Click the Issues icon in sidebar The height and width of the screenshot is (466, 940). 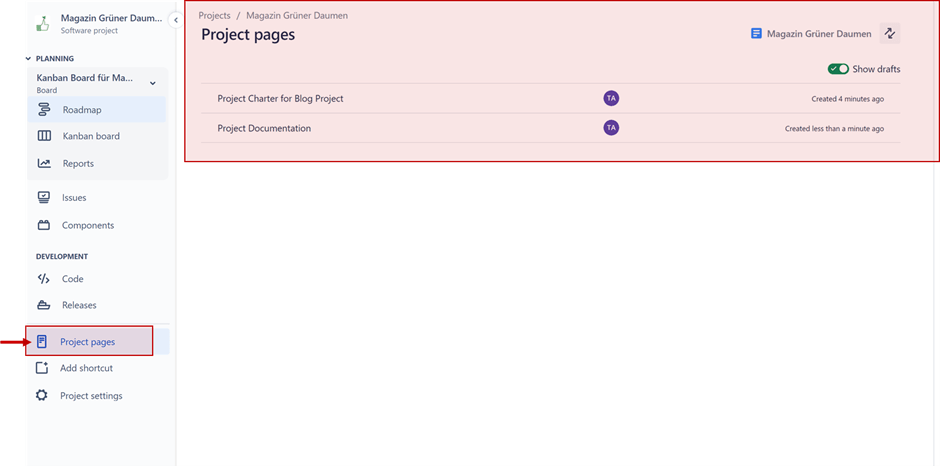(x=43, y=198)
